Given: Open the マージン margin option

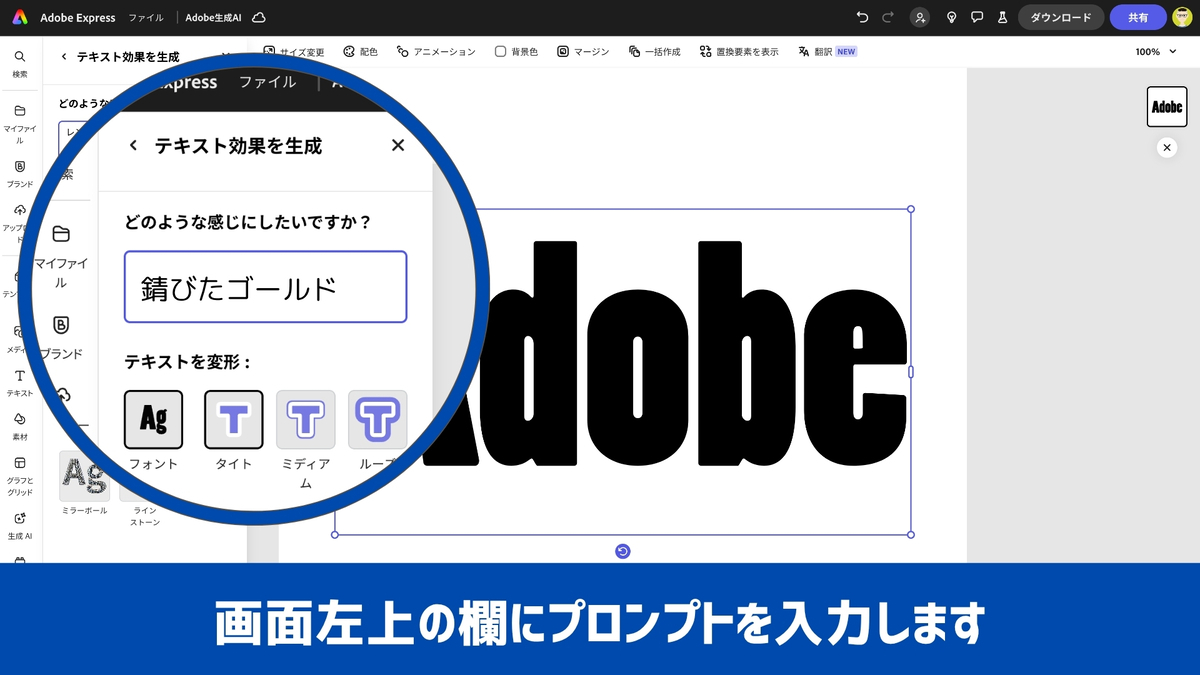Looking at the screenshot, I should click(x=583, y=51).
